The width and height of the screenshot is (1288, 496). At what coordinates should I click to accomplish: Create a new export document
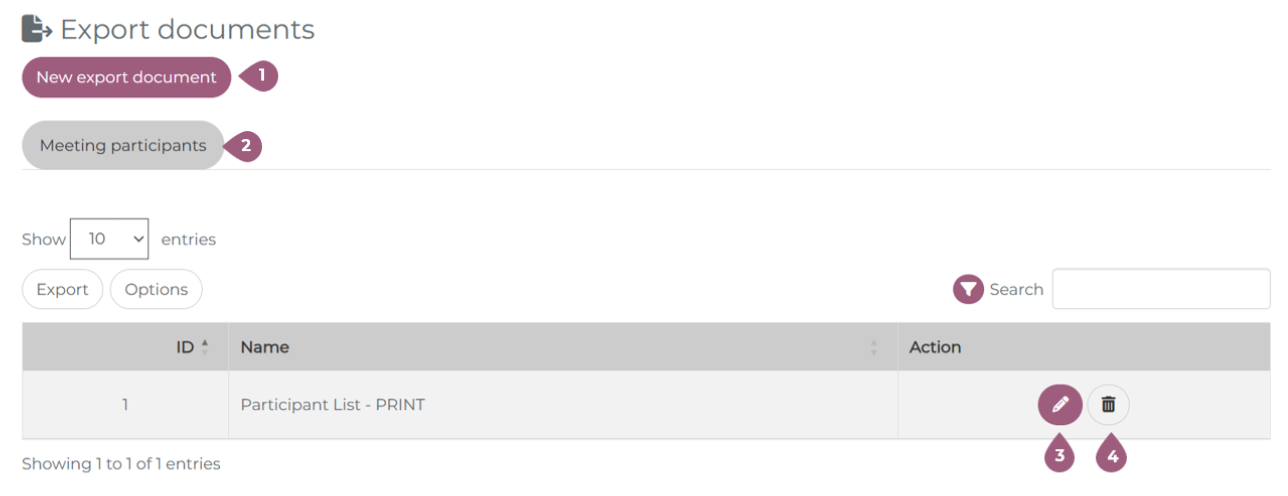click(x=126, y=77)
